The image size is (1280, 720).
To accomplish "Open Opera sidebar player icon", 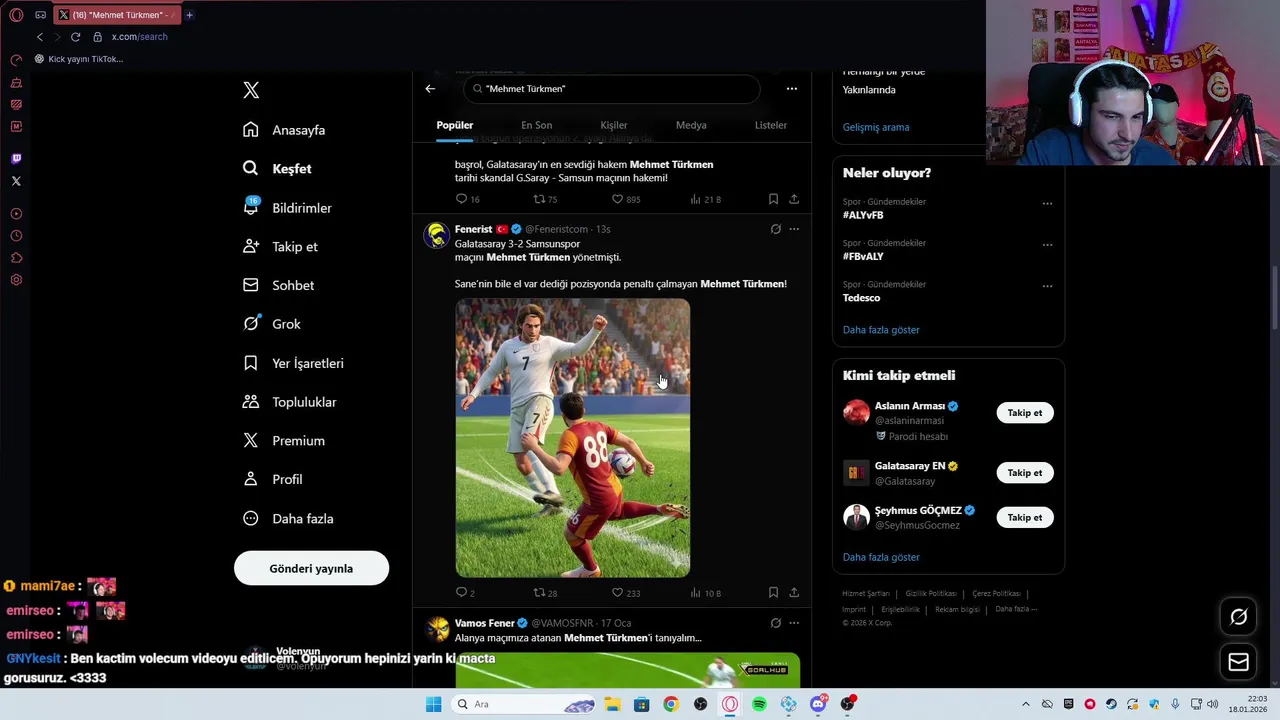I will 16,214.
